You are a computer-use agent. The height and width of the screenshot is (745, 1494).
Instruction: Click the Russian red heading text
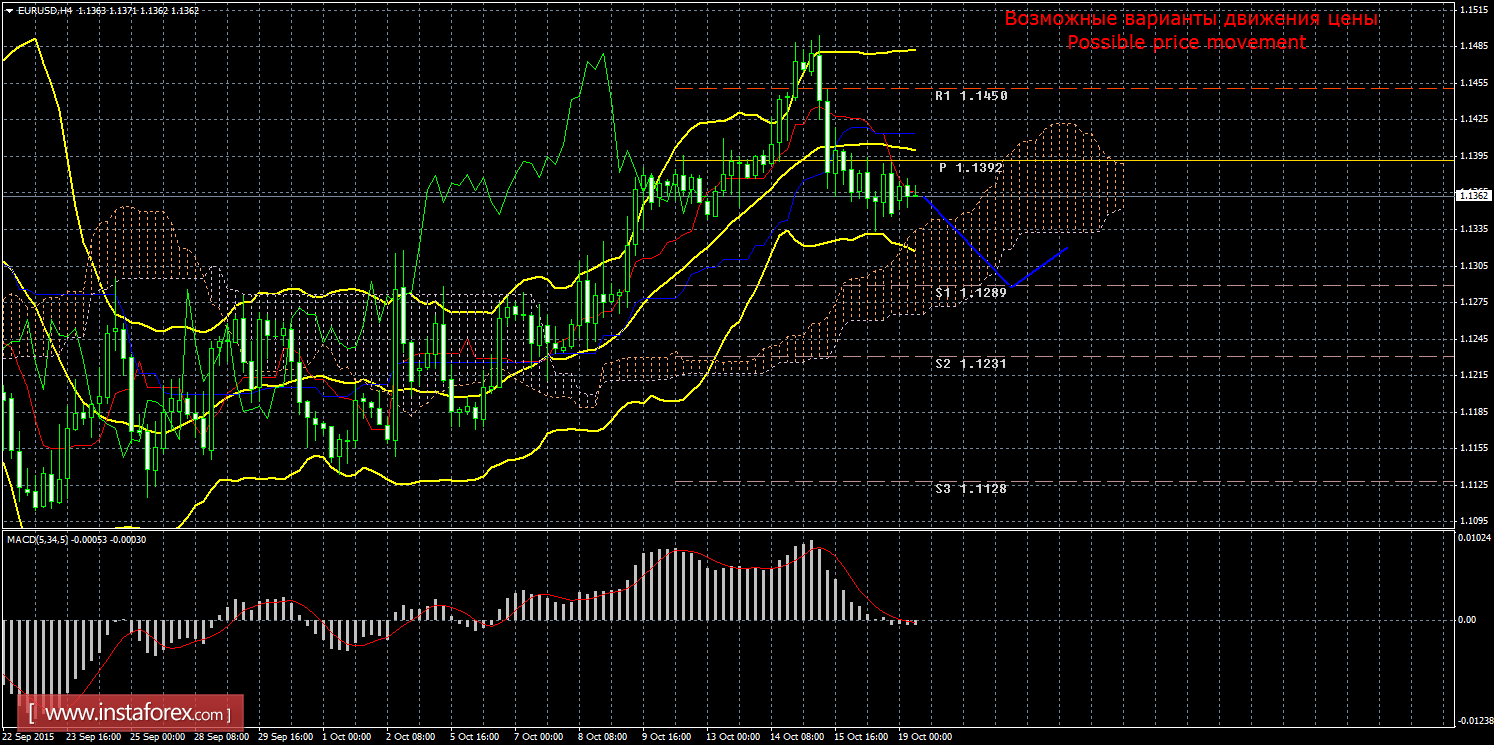tap(1191, 19)
